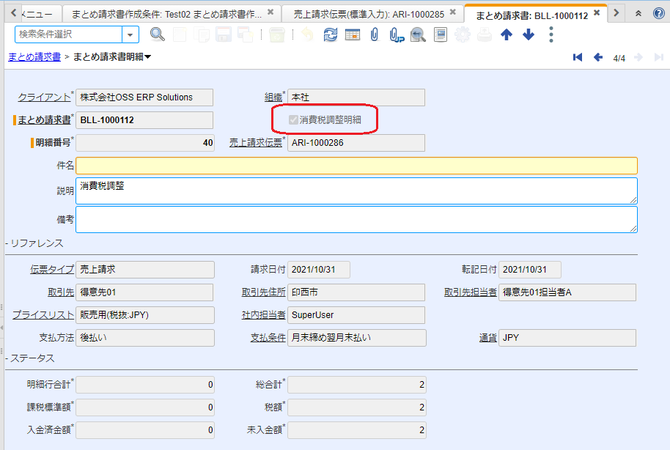Screen dimensions: 670x450
Task: Switch to まとめ請求書作成条件 Test02 tab
Action: (x=166, y=14)
